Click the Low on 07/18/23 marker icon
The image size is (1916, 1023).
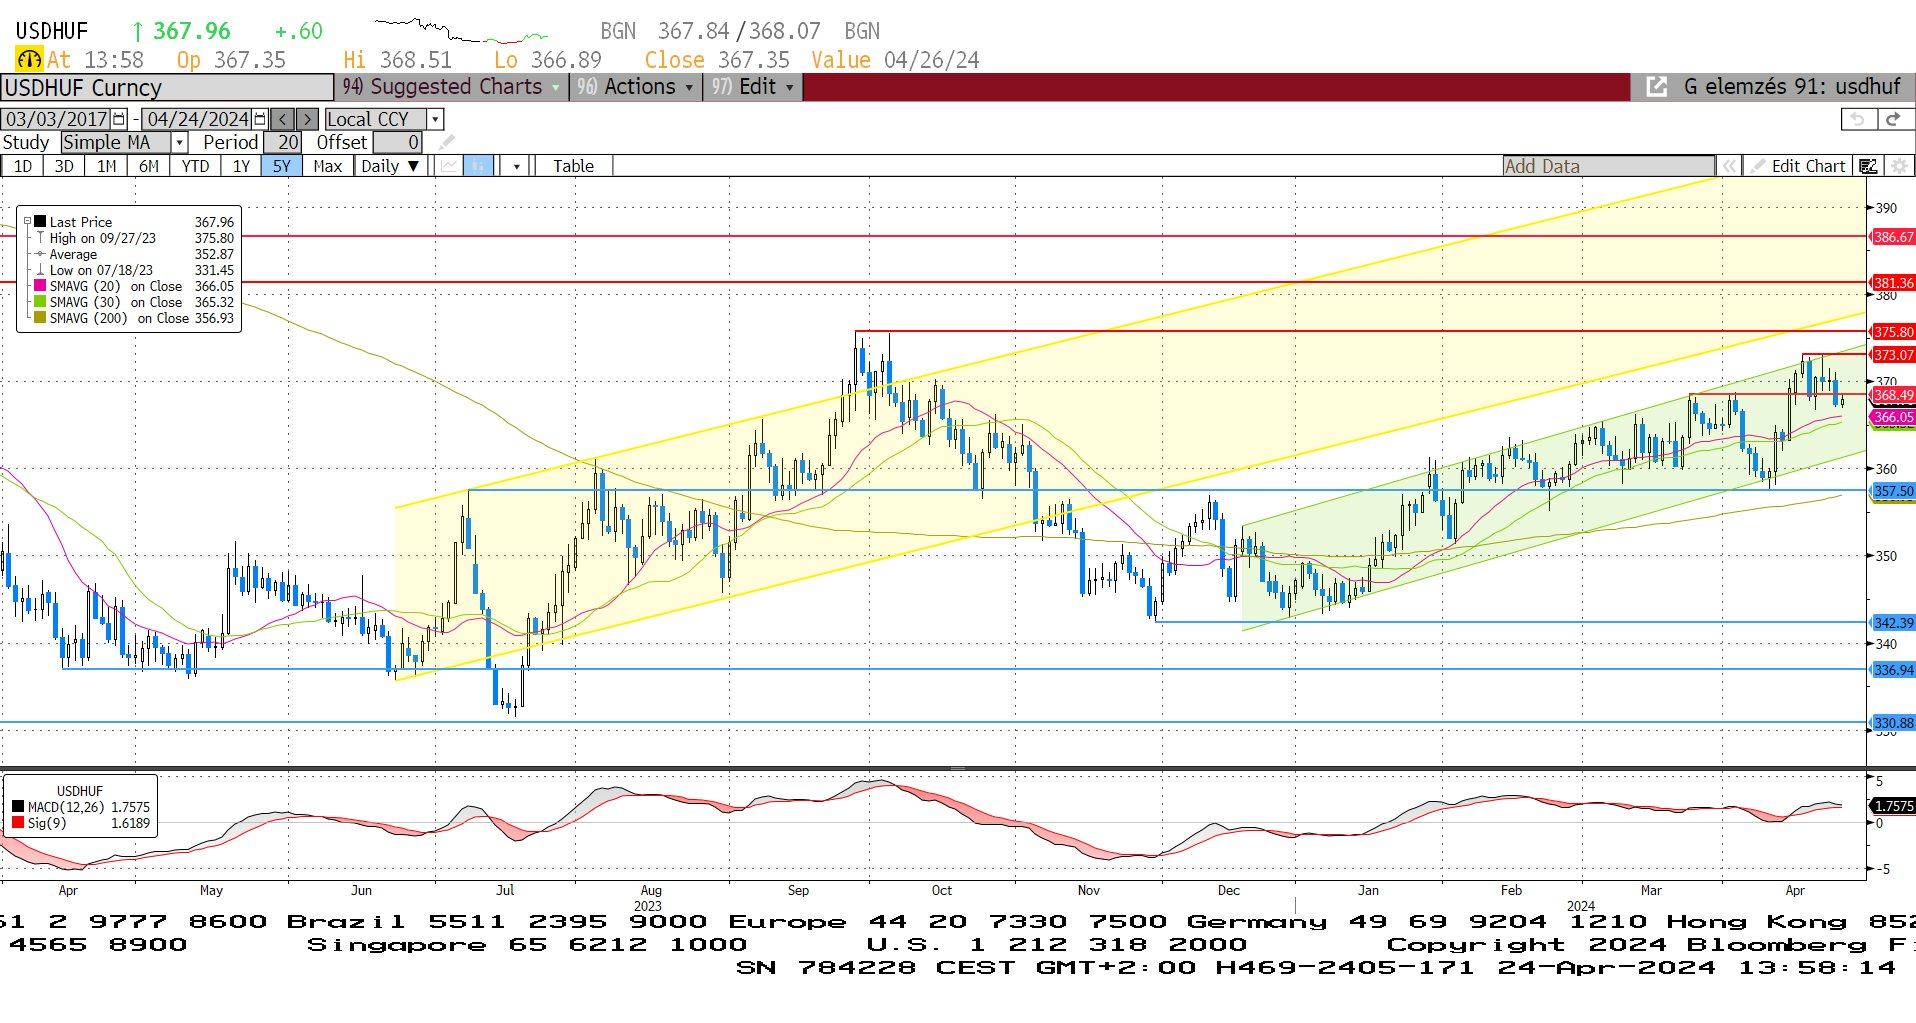click(x=40, y=270)
